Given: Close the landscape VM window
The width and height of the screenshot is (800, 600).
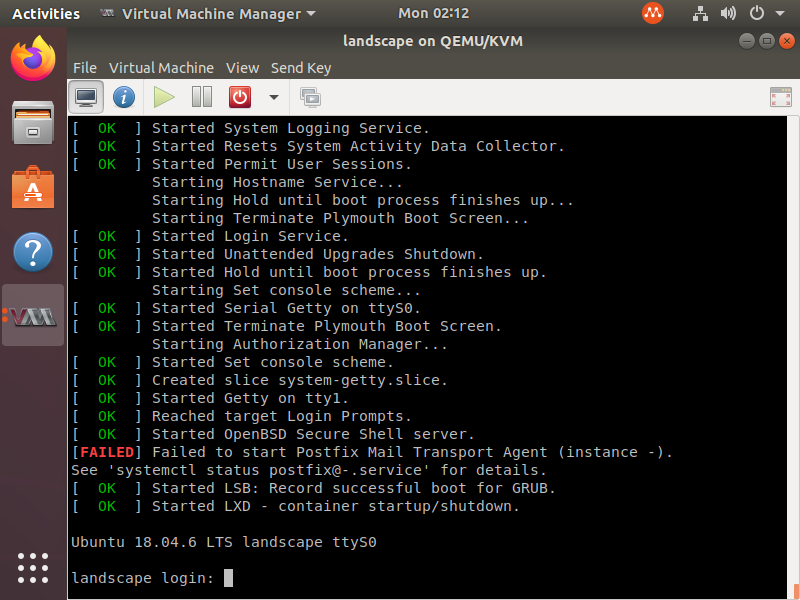Looking at the screenshot, I should tap(787, 41).
